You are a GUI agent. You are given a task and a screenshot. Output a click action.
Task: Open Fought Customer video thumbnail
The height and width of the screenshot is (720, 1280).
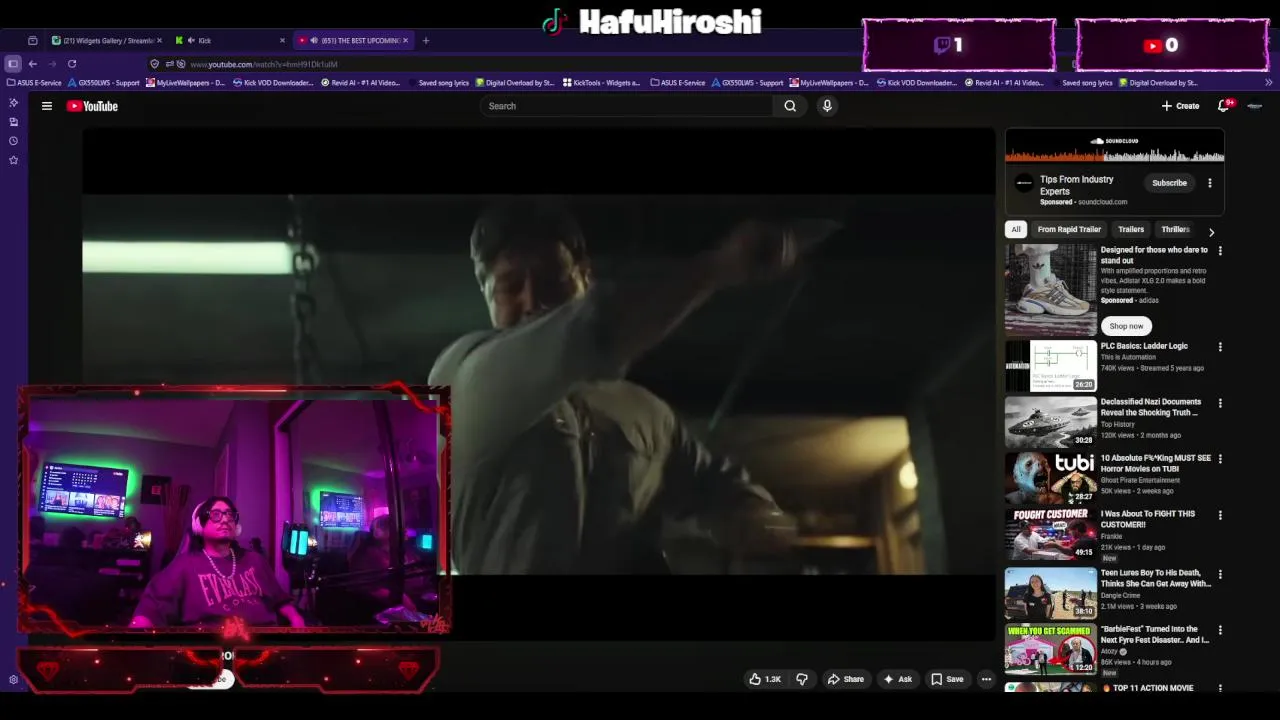pos(1051,534)
